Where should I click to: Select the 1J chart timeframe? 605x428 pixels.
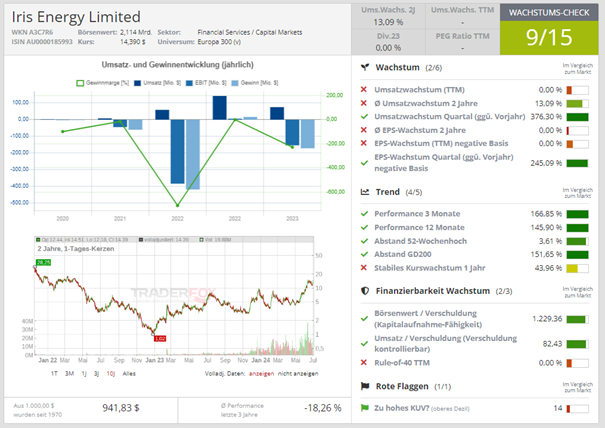tap(84, 374)
